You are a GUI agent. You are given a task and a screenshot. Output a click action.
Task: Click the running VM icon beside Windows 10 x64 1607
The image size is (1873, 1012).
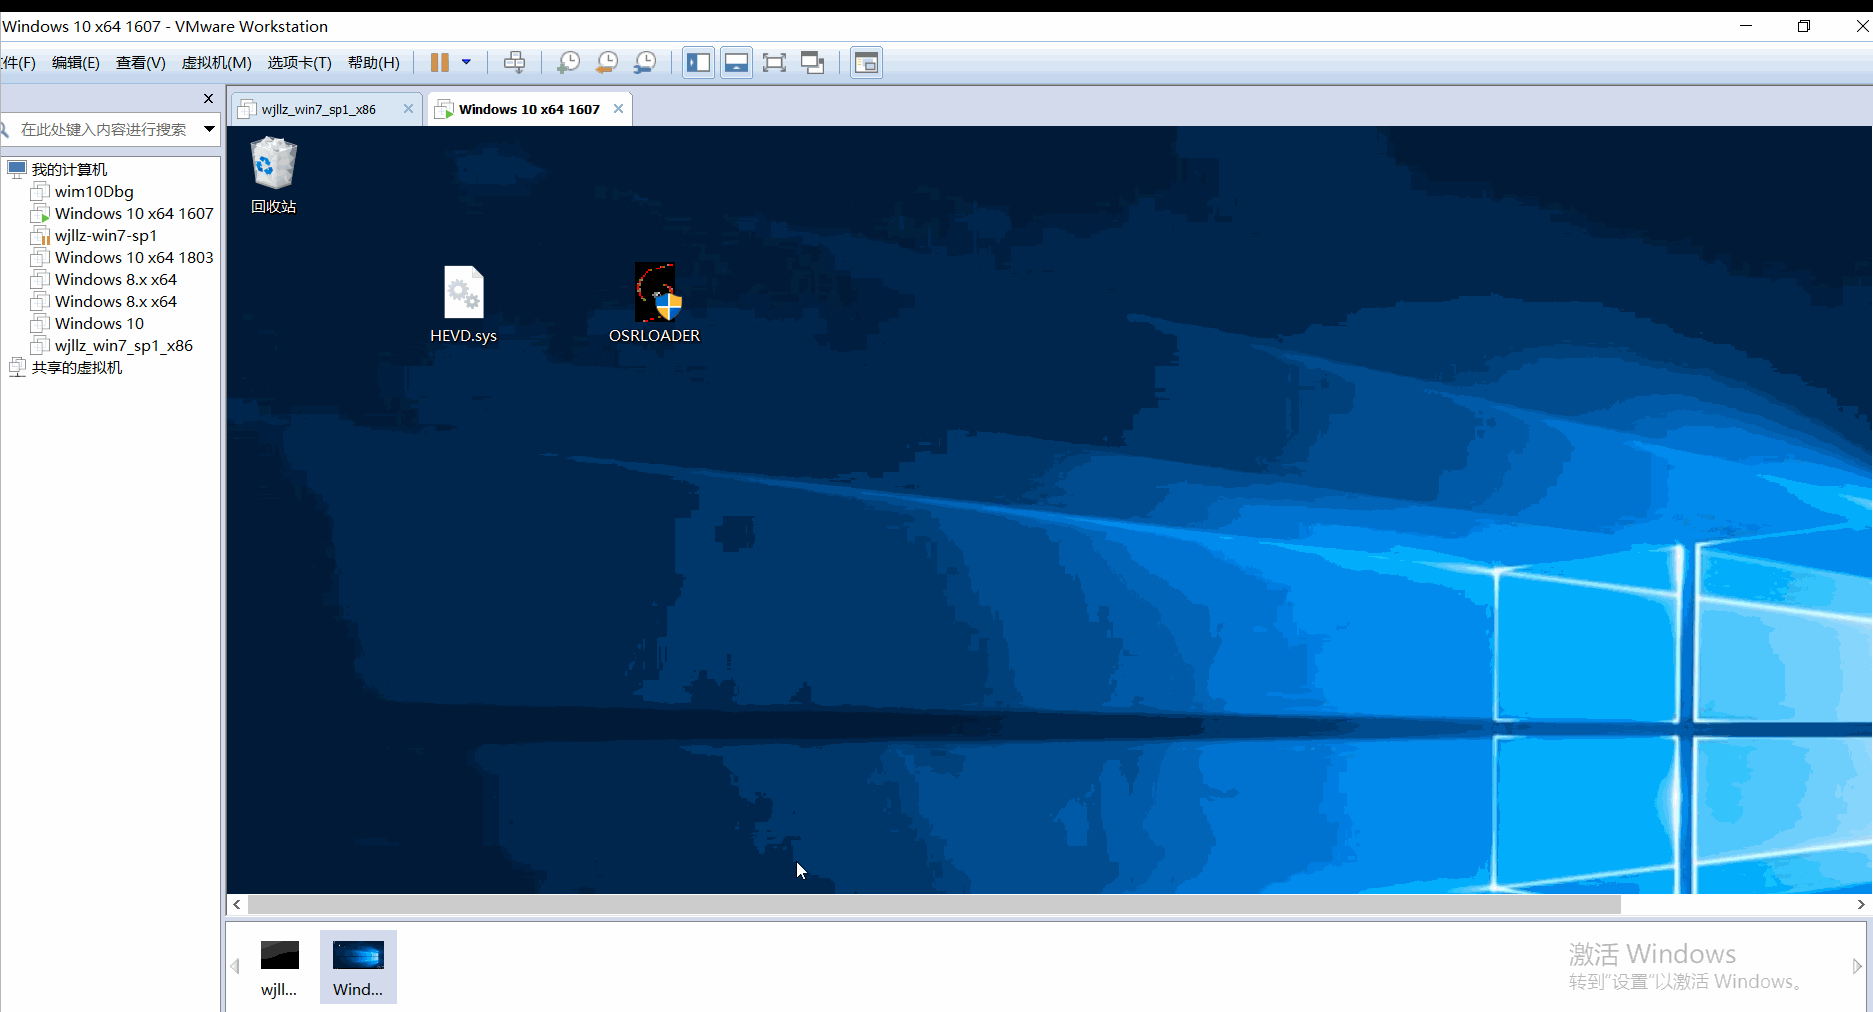(x=40, y=213)
